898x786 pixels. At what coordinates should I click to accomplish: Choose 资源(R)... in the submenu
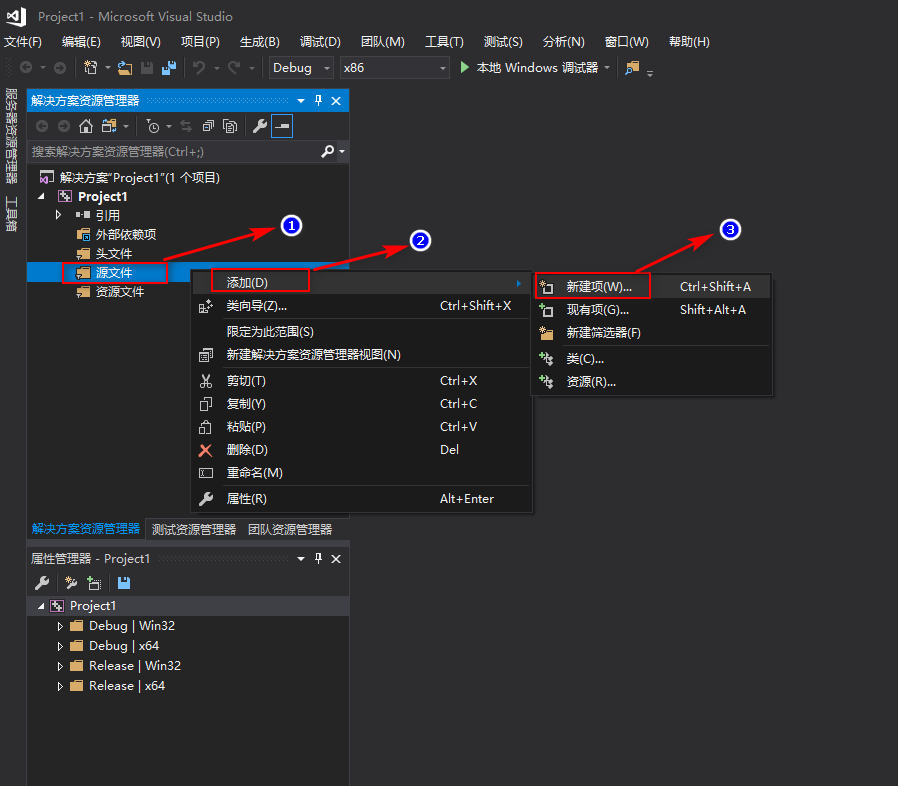click(x=652, y=382)
